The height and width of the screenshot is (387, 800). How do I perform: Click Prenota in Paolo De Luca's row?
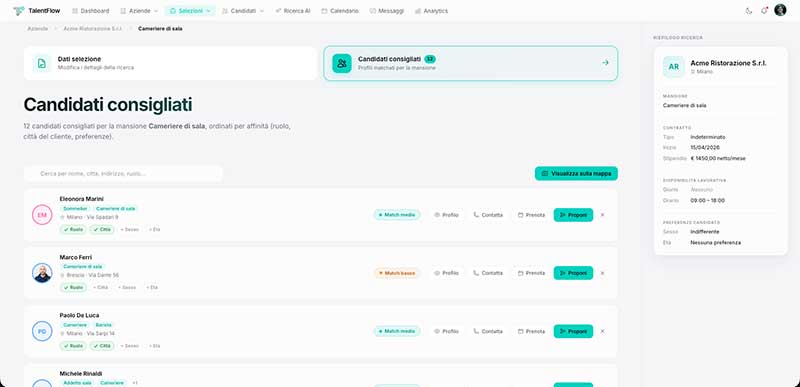[x=531, y=331]
